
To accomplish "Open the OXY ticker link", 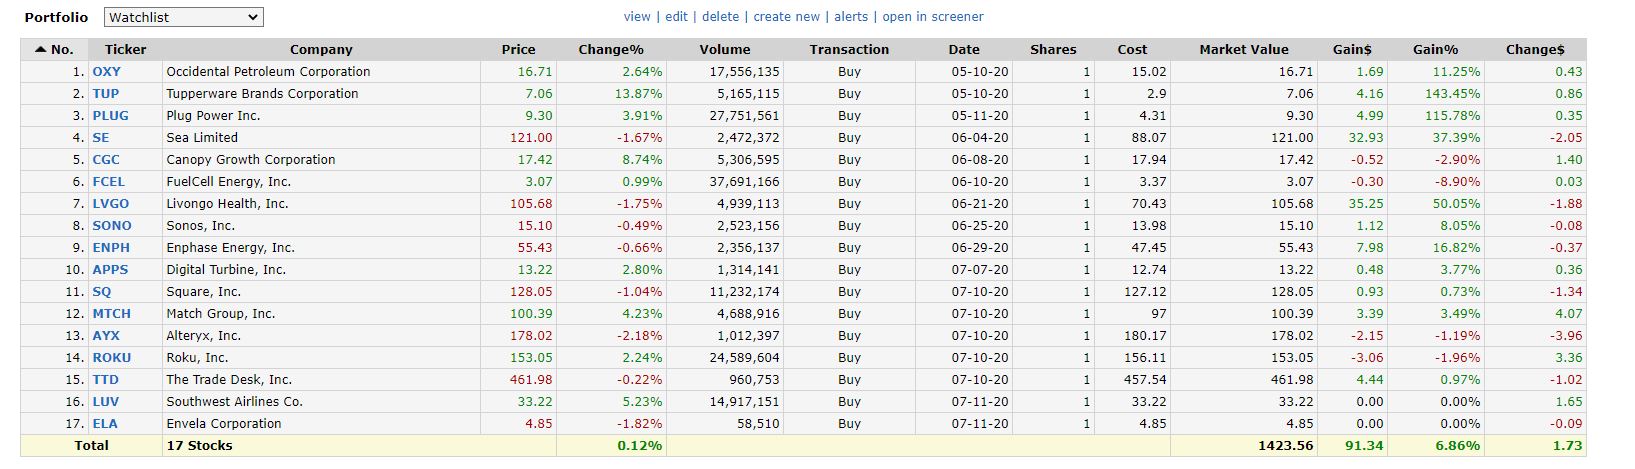I will point(106,72).
